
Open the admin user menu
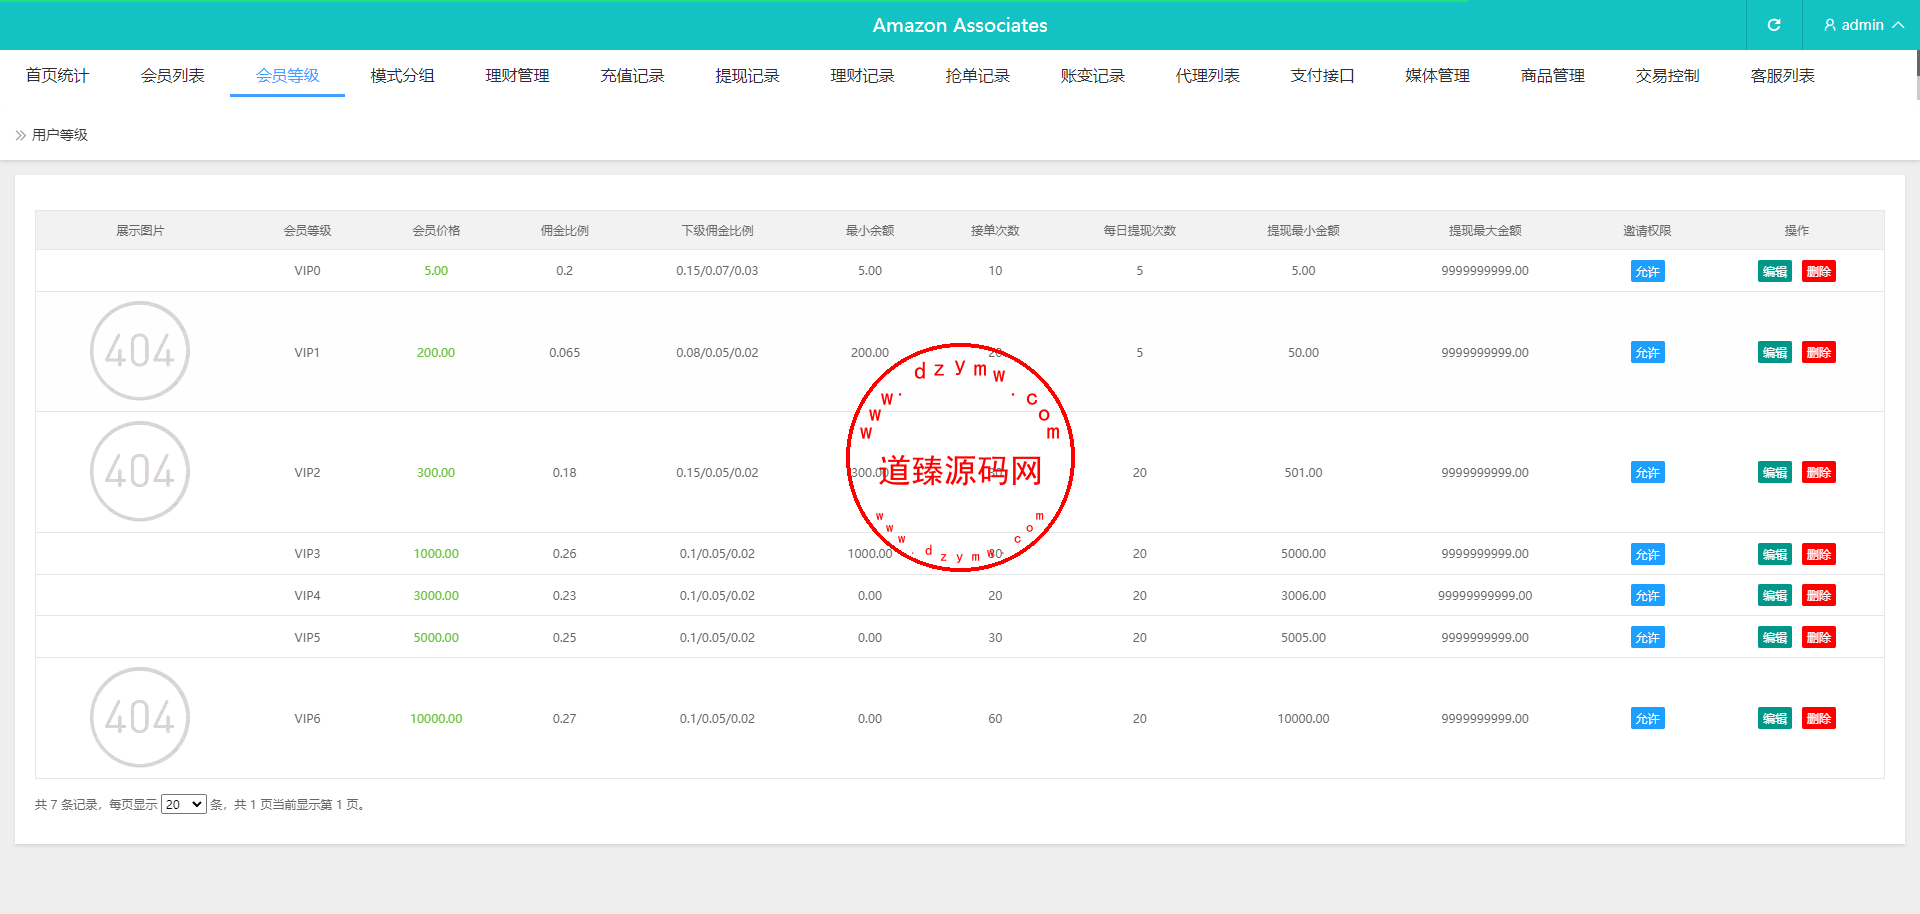coord(1862,25)
